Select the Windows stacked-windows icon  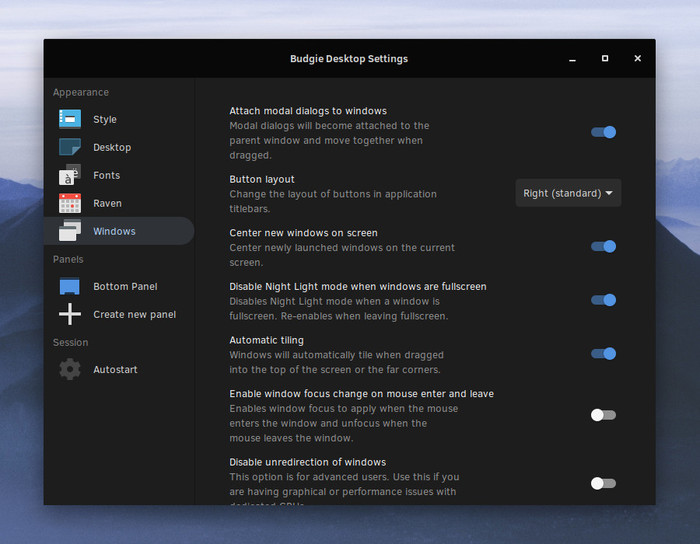click(70, 231)
